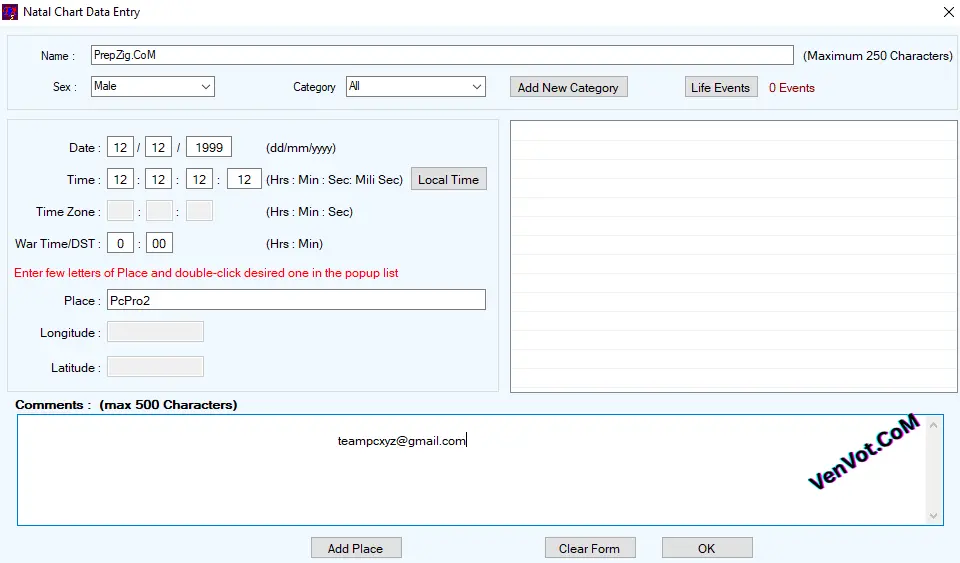960x563 pixels.
Task: Confirm the form with OK button
Action: [x=707, y=548]
